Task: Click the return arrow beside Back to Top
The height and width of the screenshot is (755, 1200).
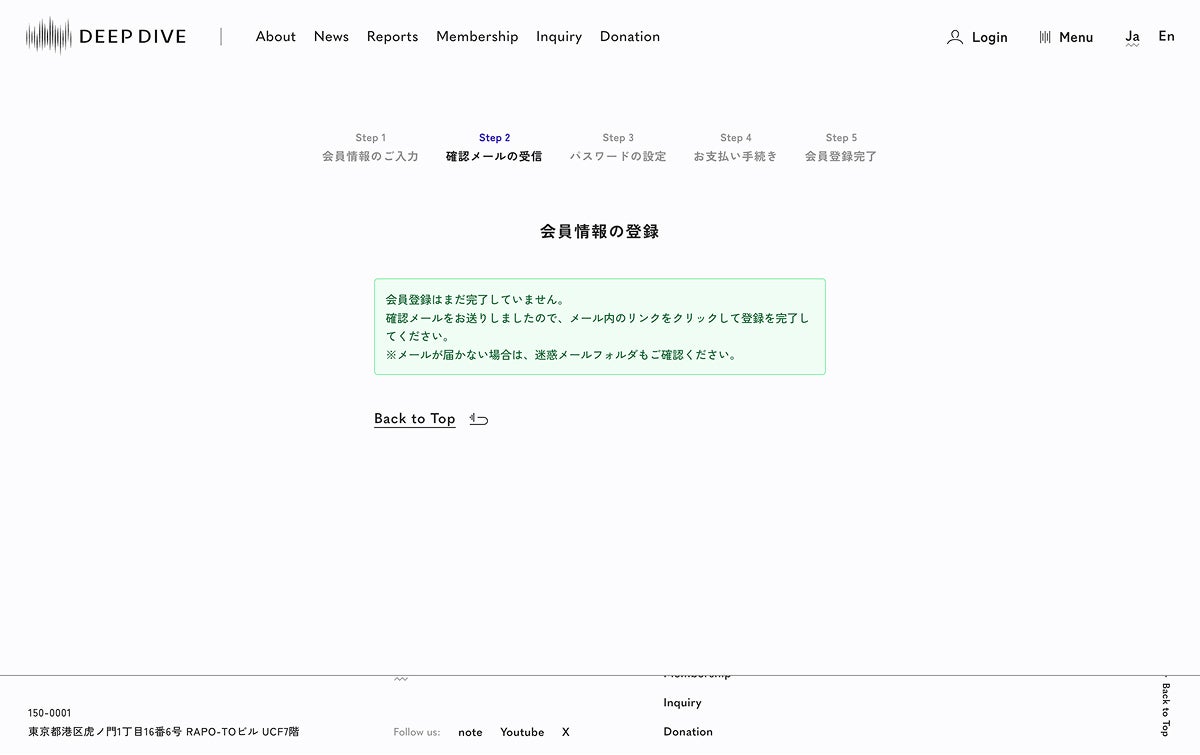Action: point(479,419)
